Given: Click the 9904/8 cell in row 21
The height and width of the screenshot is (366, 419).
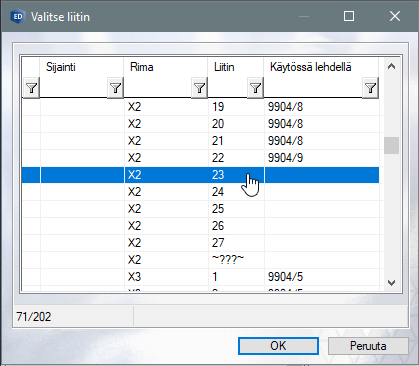Looking at the screenshot, I should pyautogui.click(x=322, y=141).
